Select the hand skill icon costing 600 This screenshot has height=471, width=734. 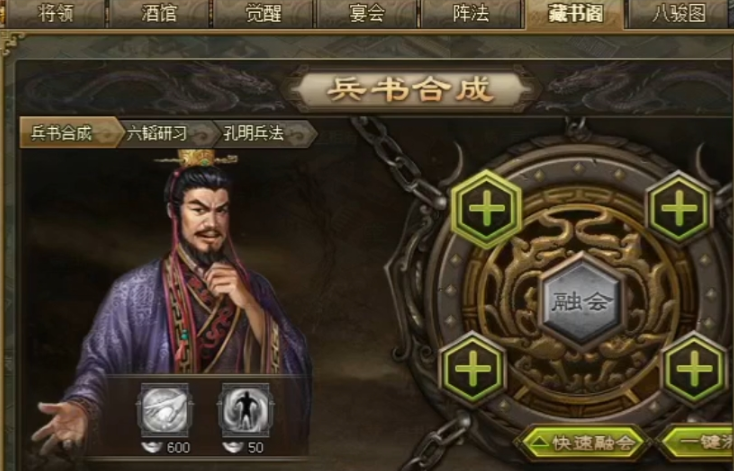coord(165,411)
